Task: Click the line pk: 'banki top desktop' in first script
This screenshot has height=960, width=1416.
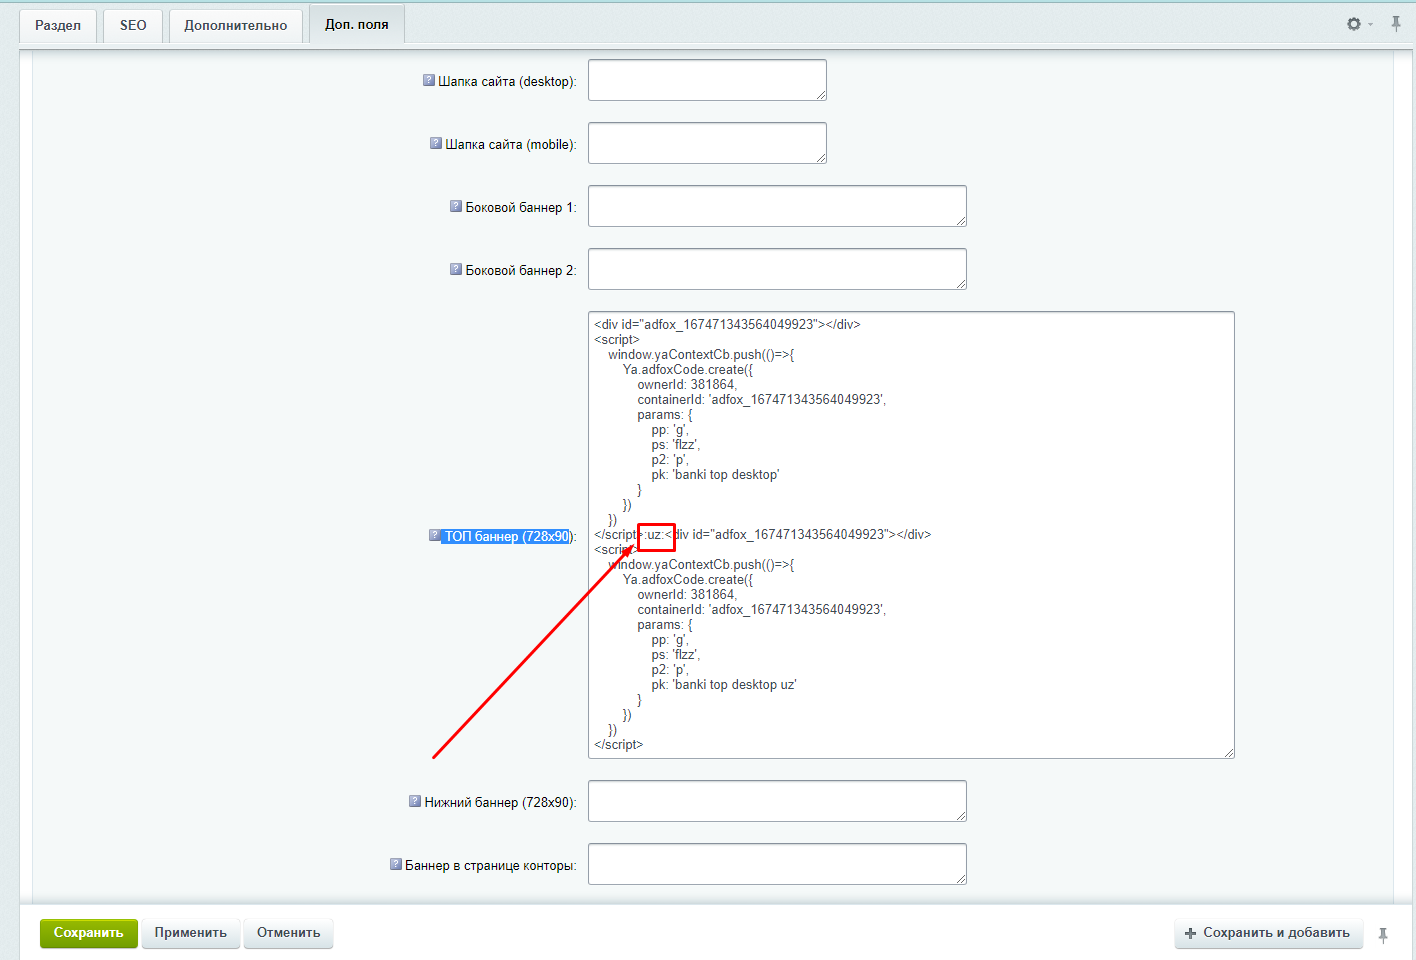Action: click(x=715, y=475)
